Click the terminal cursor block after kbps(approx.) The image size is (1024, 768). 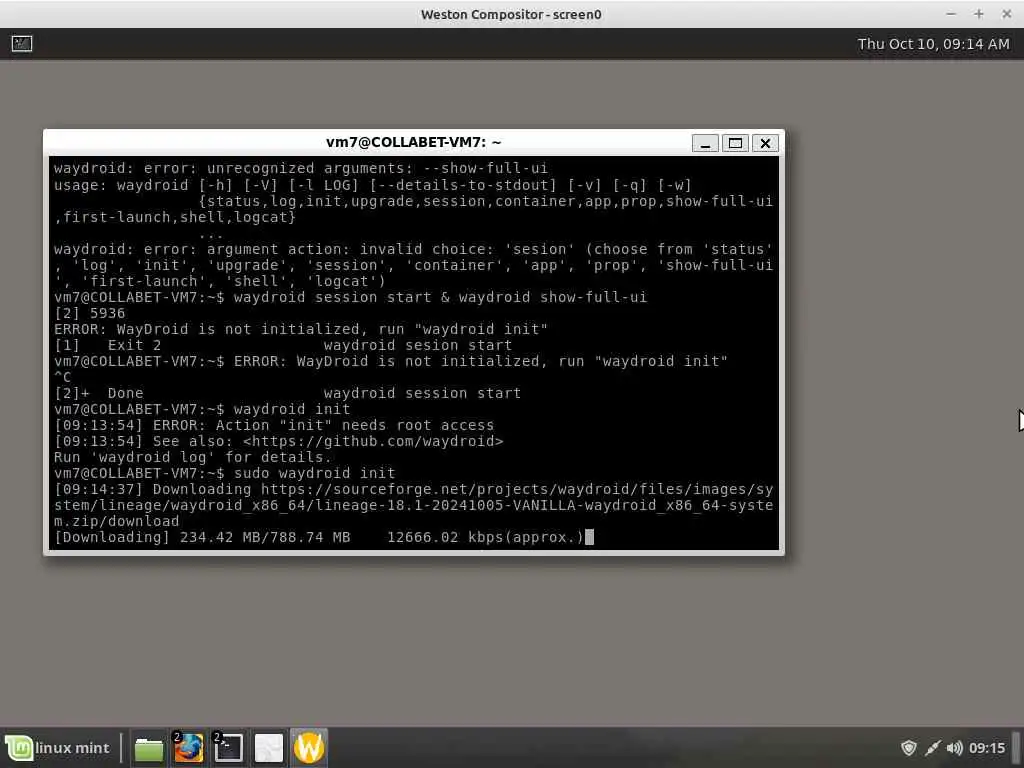tap(590, 537)
